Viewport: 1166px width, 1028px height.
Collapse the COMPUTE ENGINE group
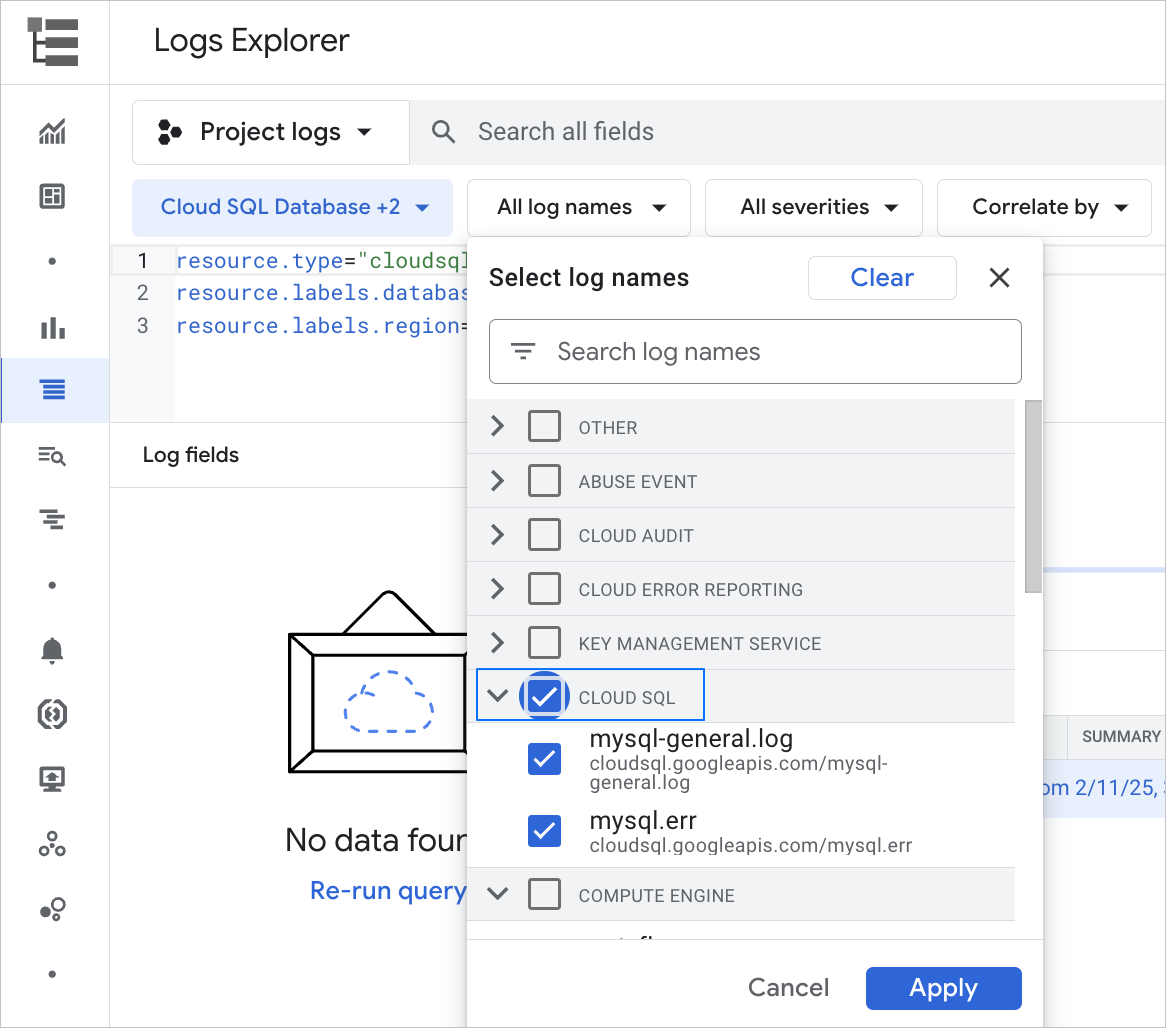point(497,894)
